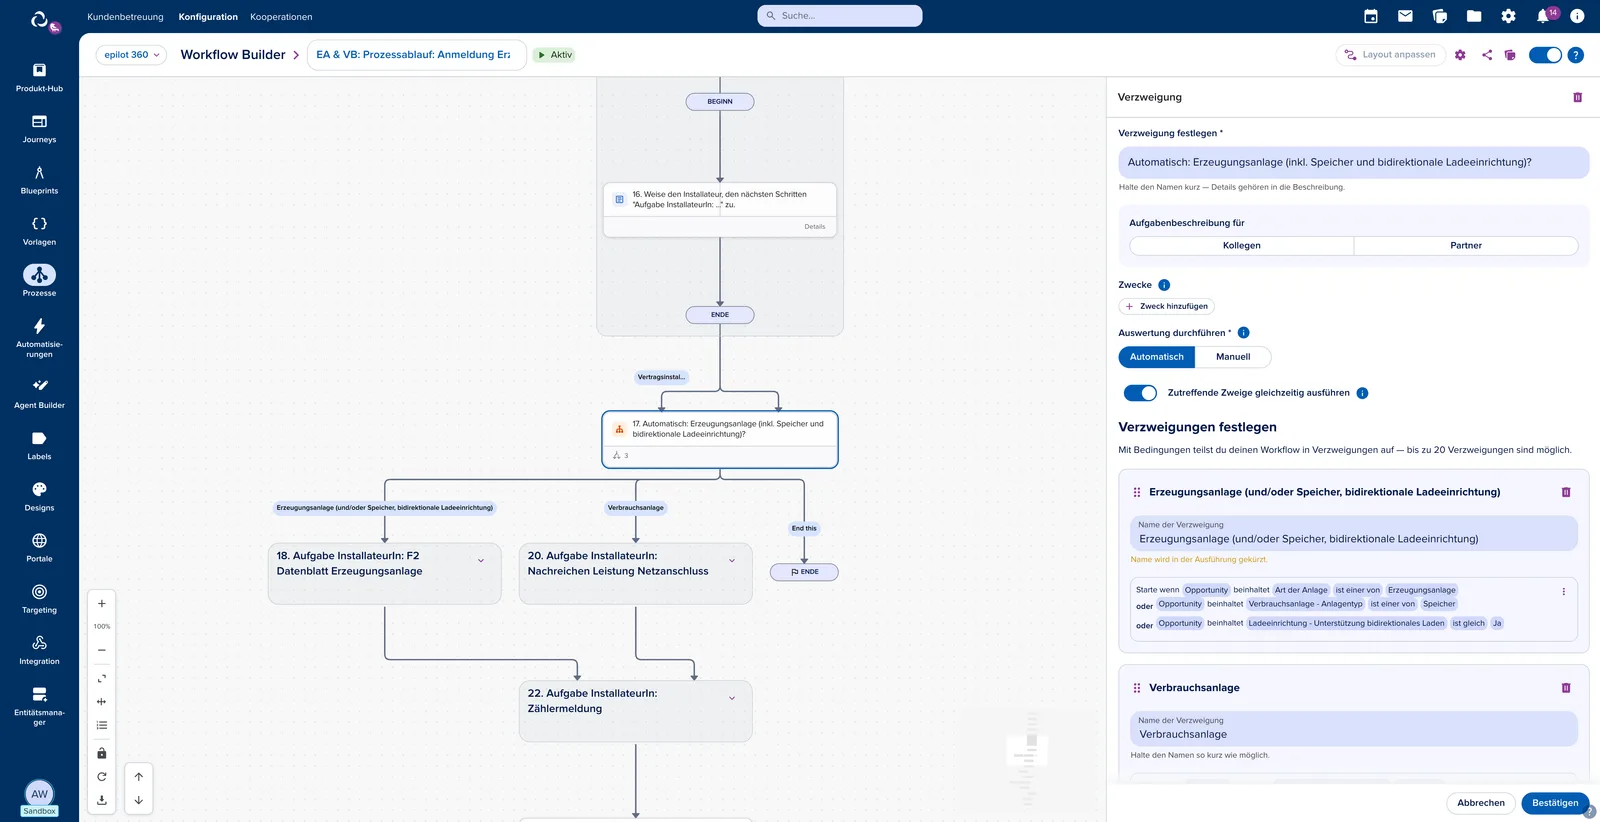
Task: Open Agent Builder
Action: [x=39, y=394]
